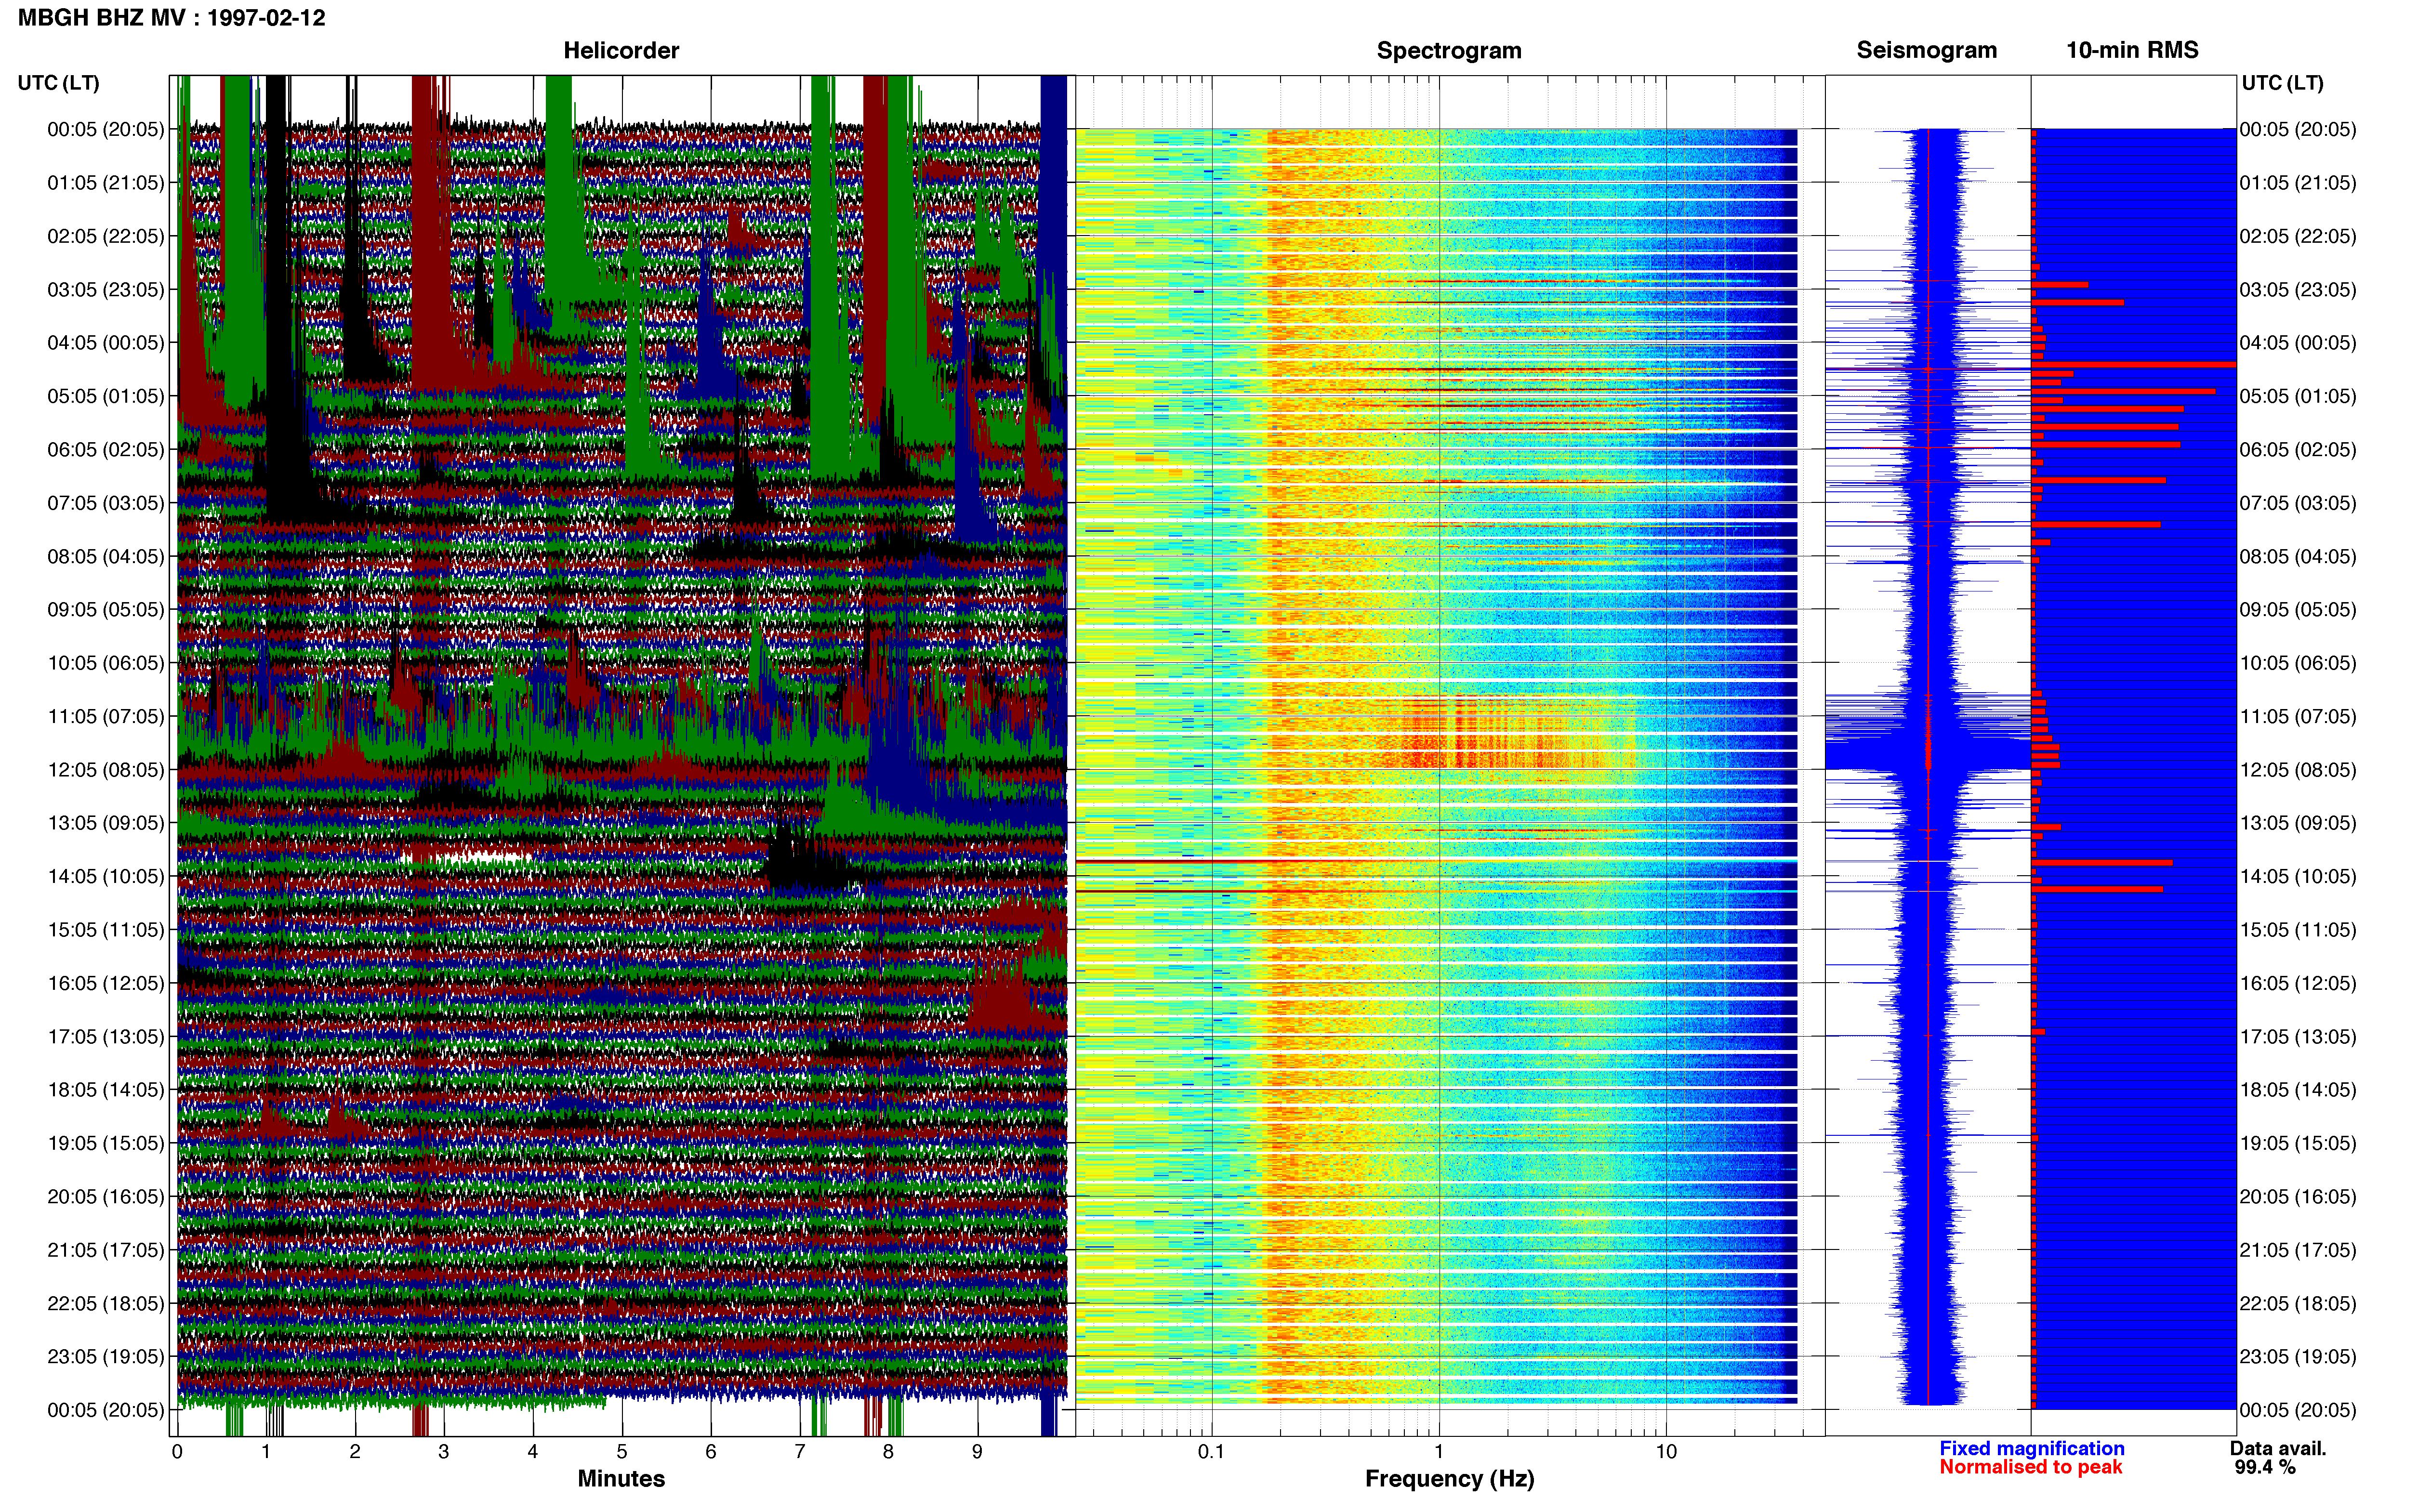Click the right 'UTC (LT)' axis label
2418x1512 pixels.
[x=2283, y=83]
